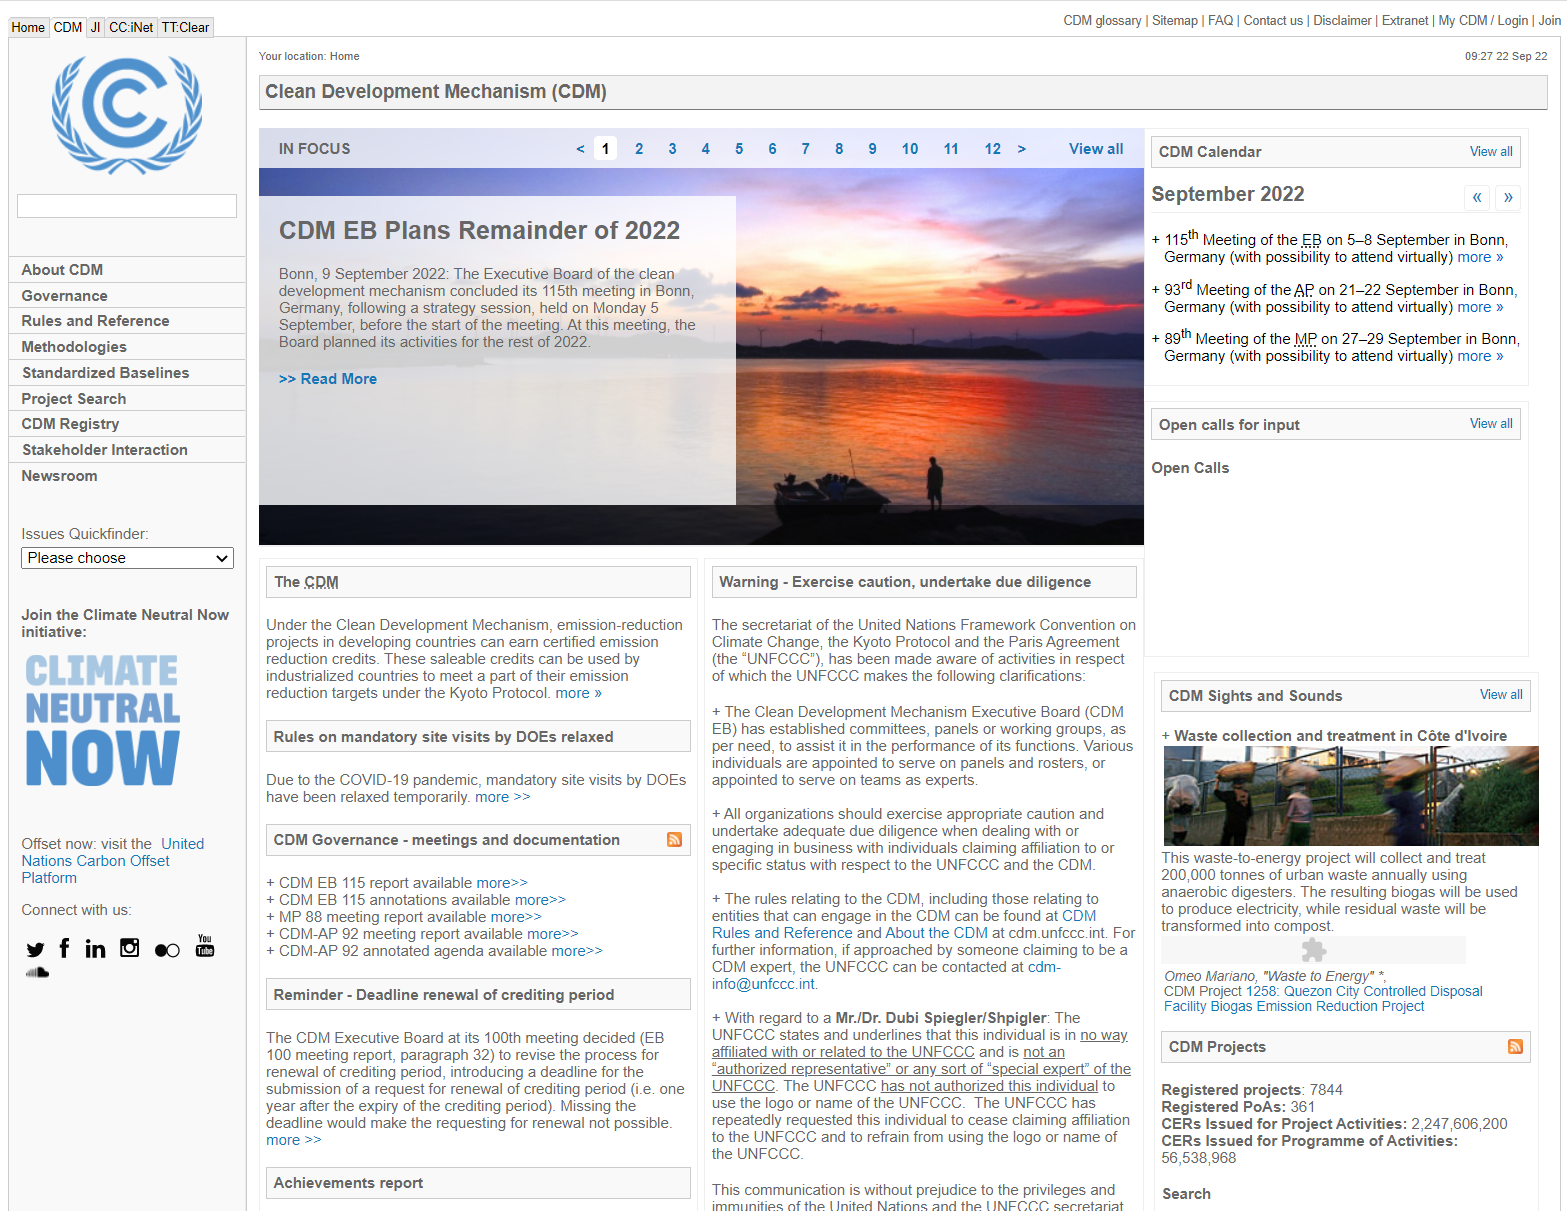Click the search input field below the logo
Viewport: 1567px width, 1211px height.
click(127, 206)
